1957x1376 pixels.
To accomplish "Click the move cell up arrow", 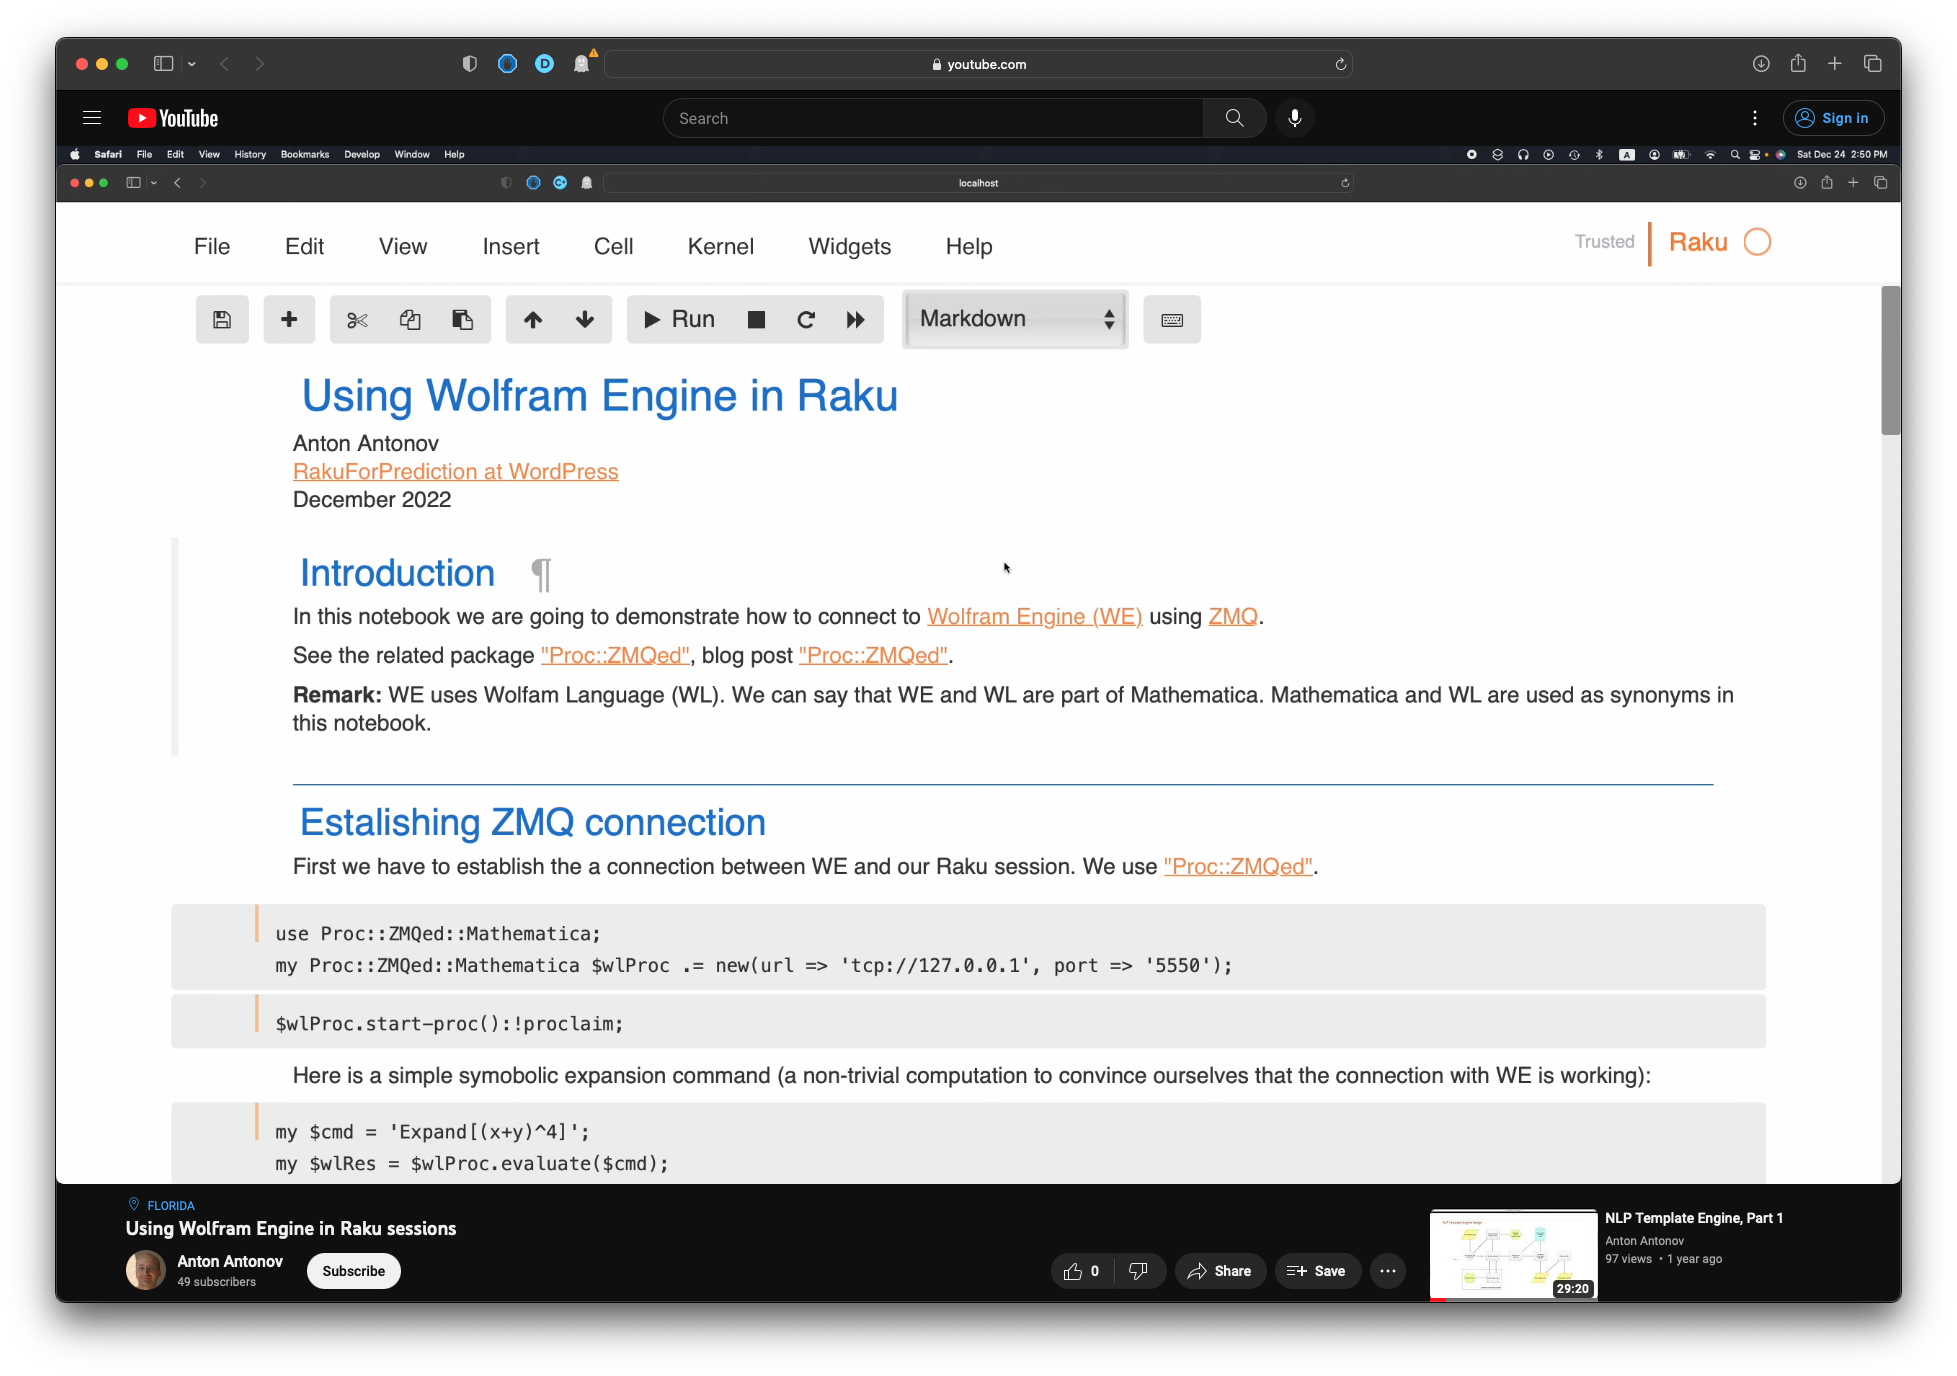I will point(532,317).
